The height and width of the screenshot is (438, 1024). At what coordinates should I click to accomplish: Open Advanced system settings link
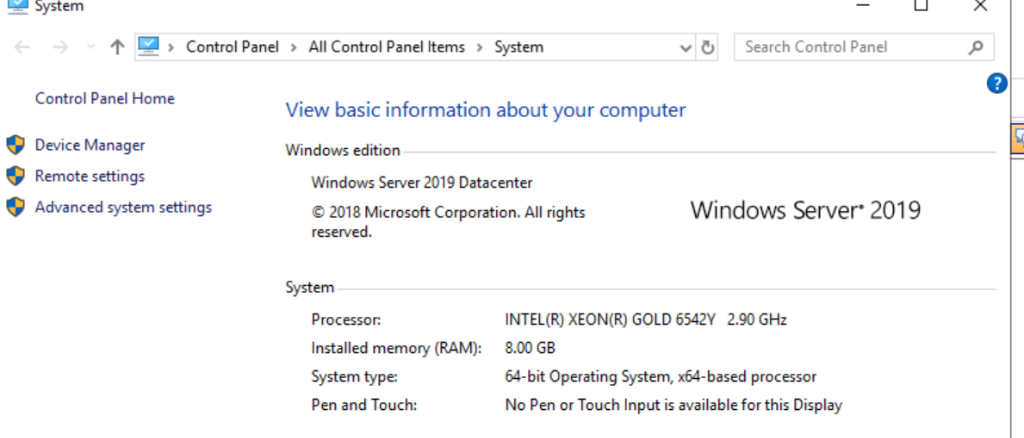(123, 208)
